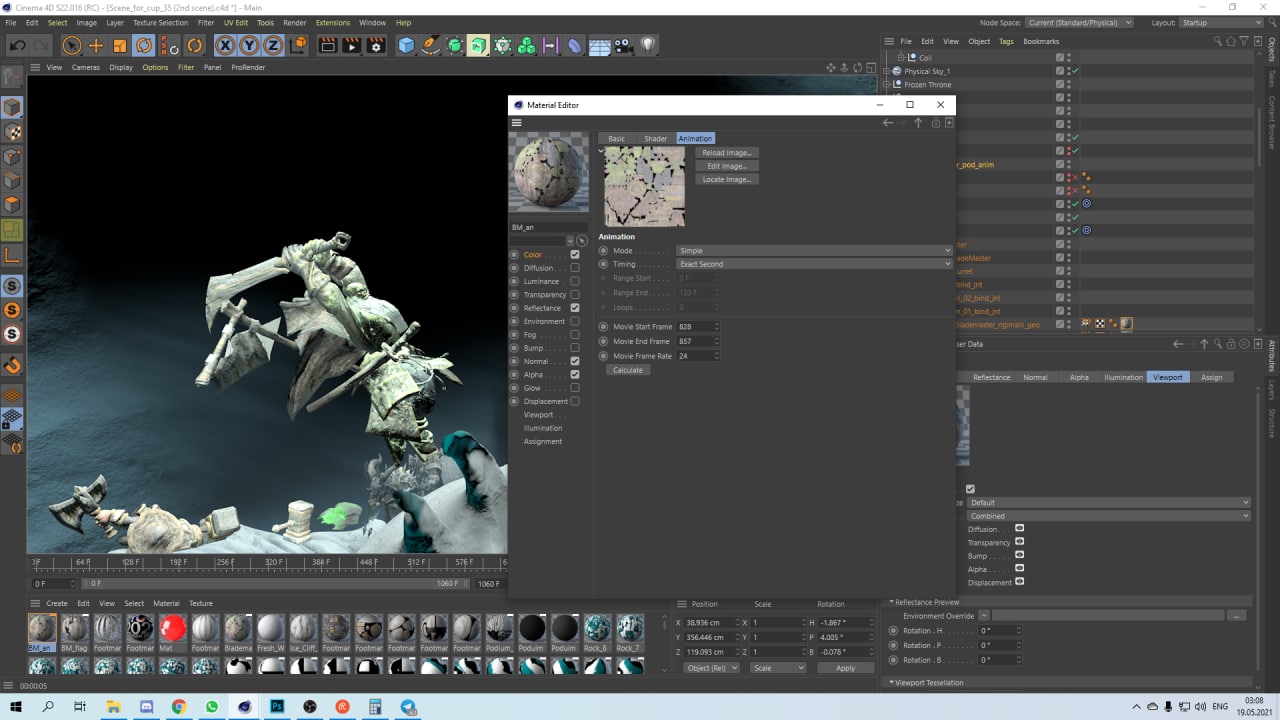Add a Bend deformer
1280x720 pixels.
pyautogui.click(x=575, y=45)
